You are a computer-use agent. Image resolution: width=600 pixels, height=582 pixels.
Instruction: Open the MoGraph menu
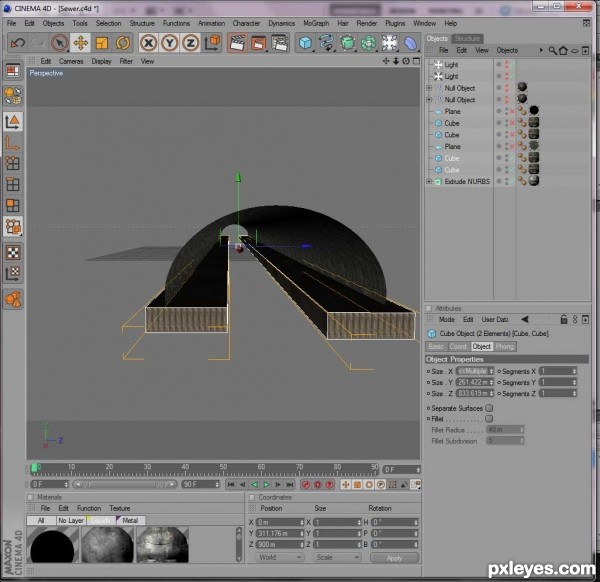click(316, 23)
